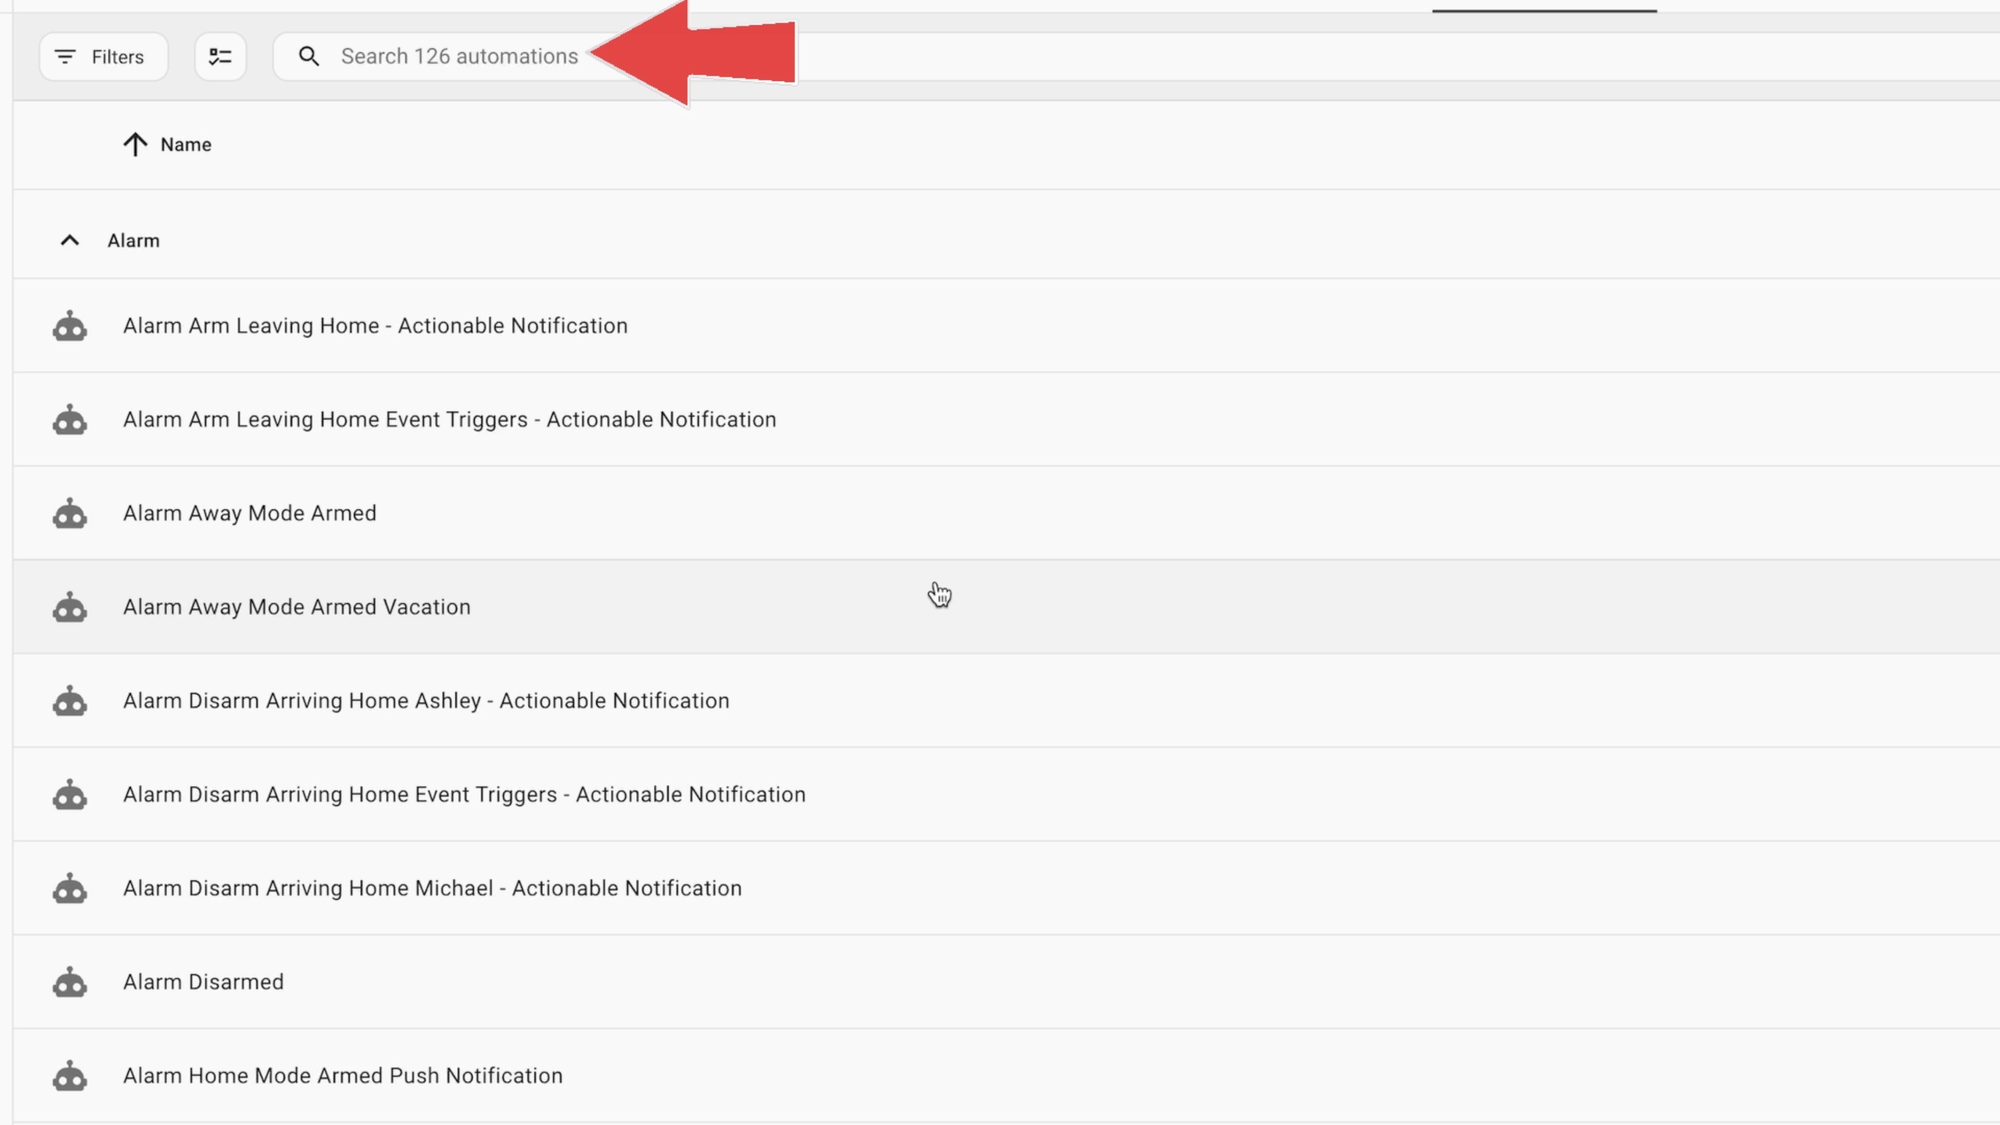Collapse the Alarm group chevron
This screenshot has height=1125, width=2000.
69,241
